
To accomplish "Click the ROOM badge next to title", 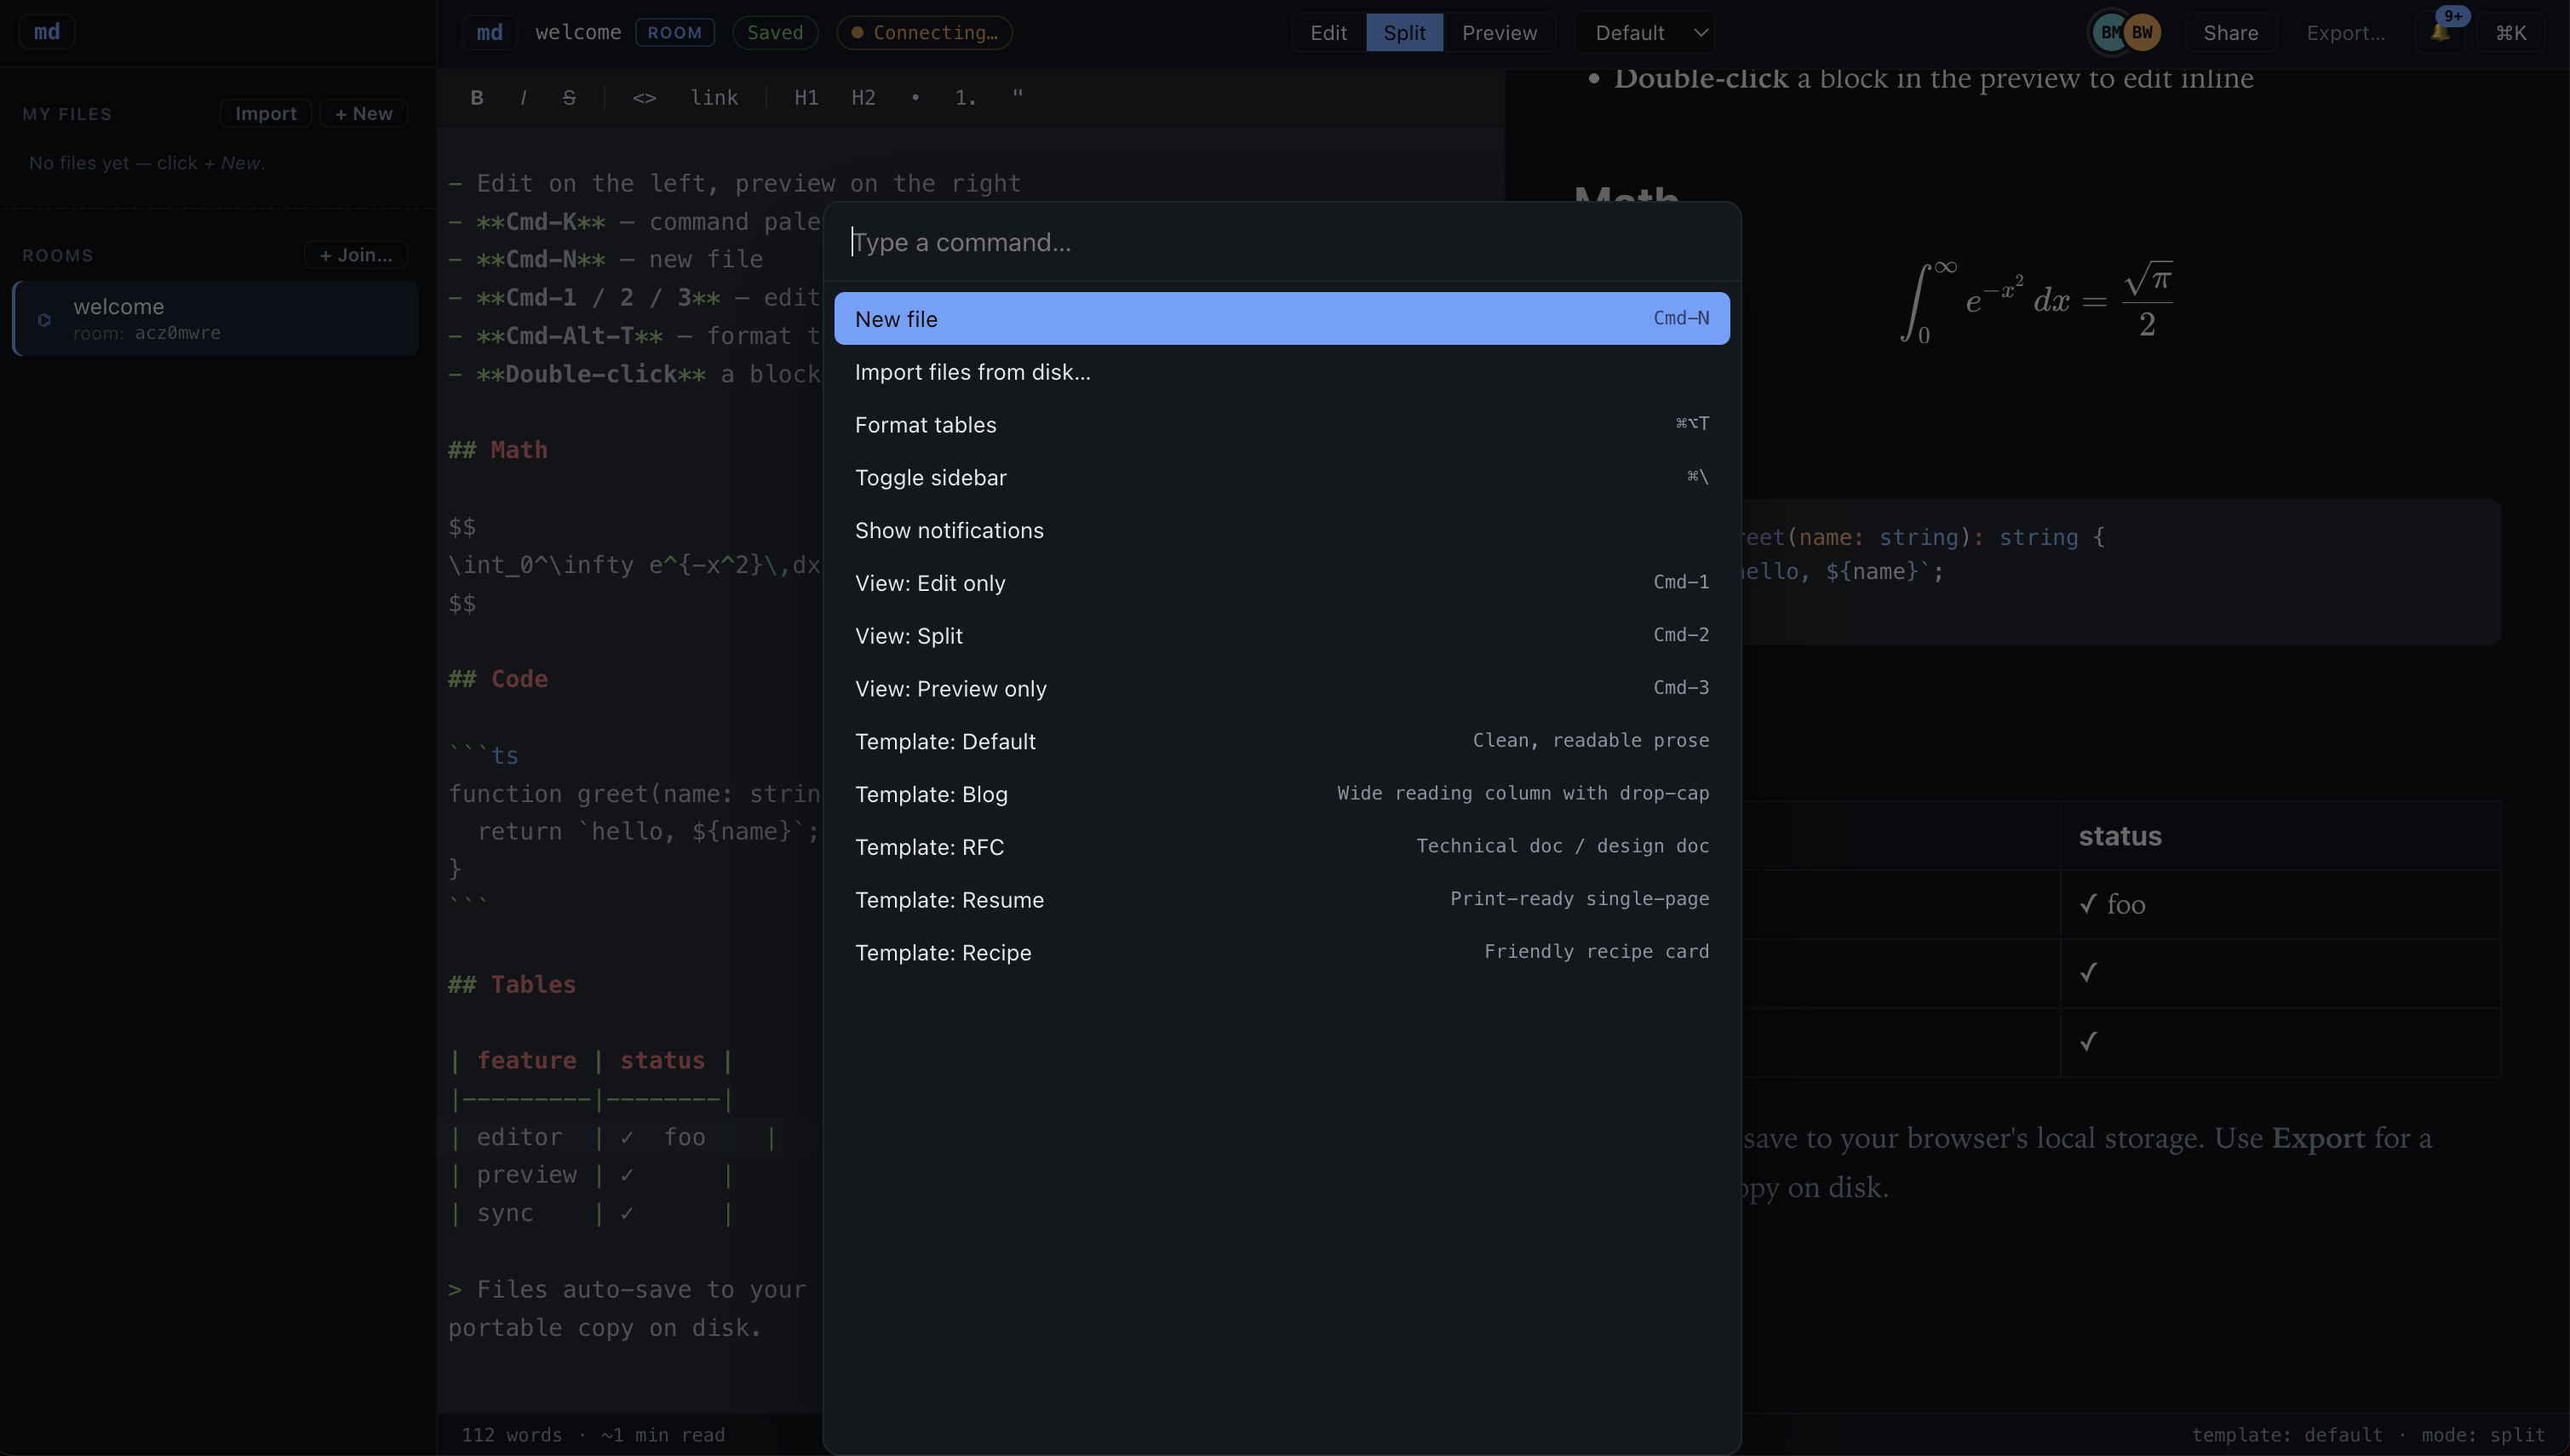I will coord(674,32).
